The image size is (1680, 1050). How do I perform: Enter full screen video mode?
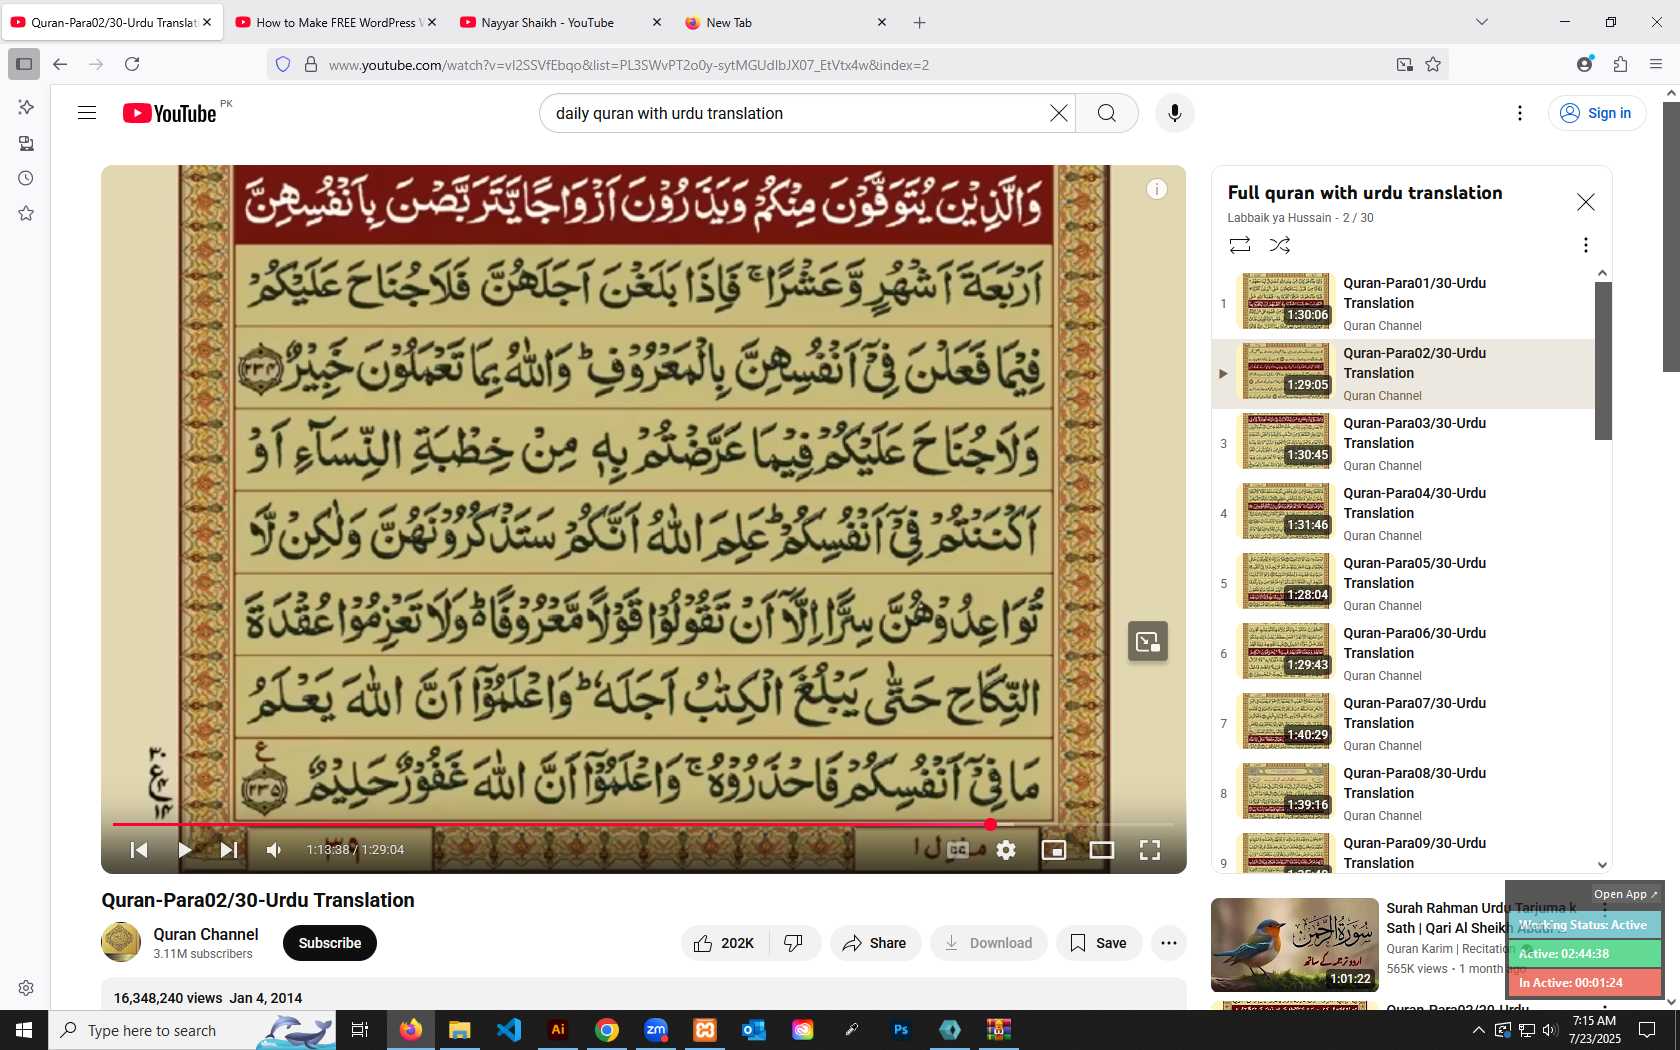[1150, 849]
